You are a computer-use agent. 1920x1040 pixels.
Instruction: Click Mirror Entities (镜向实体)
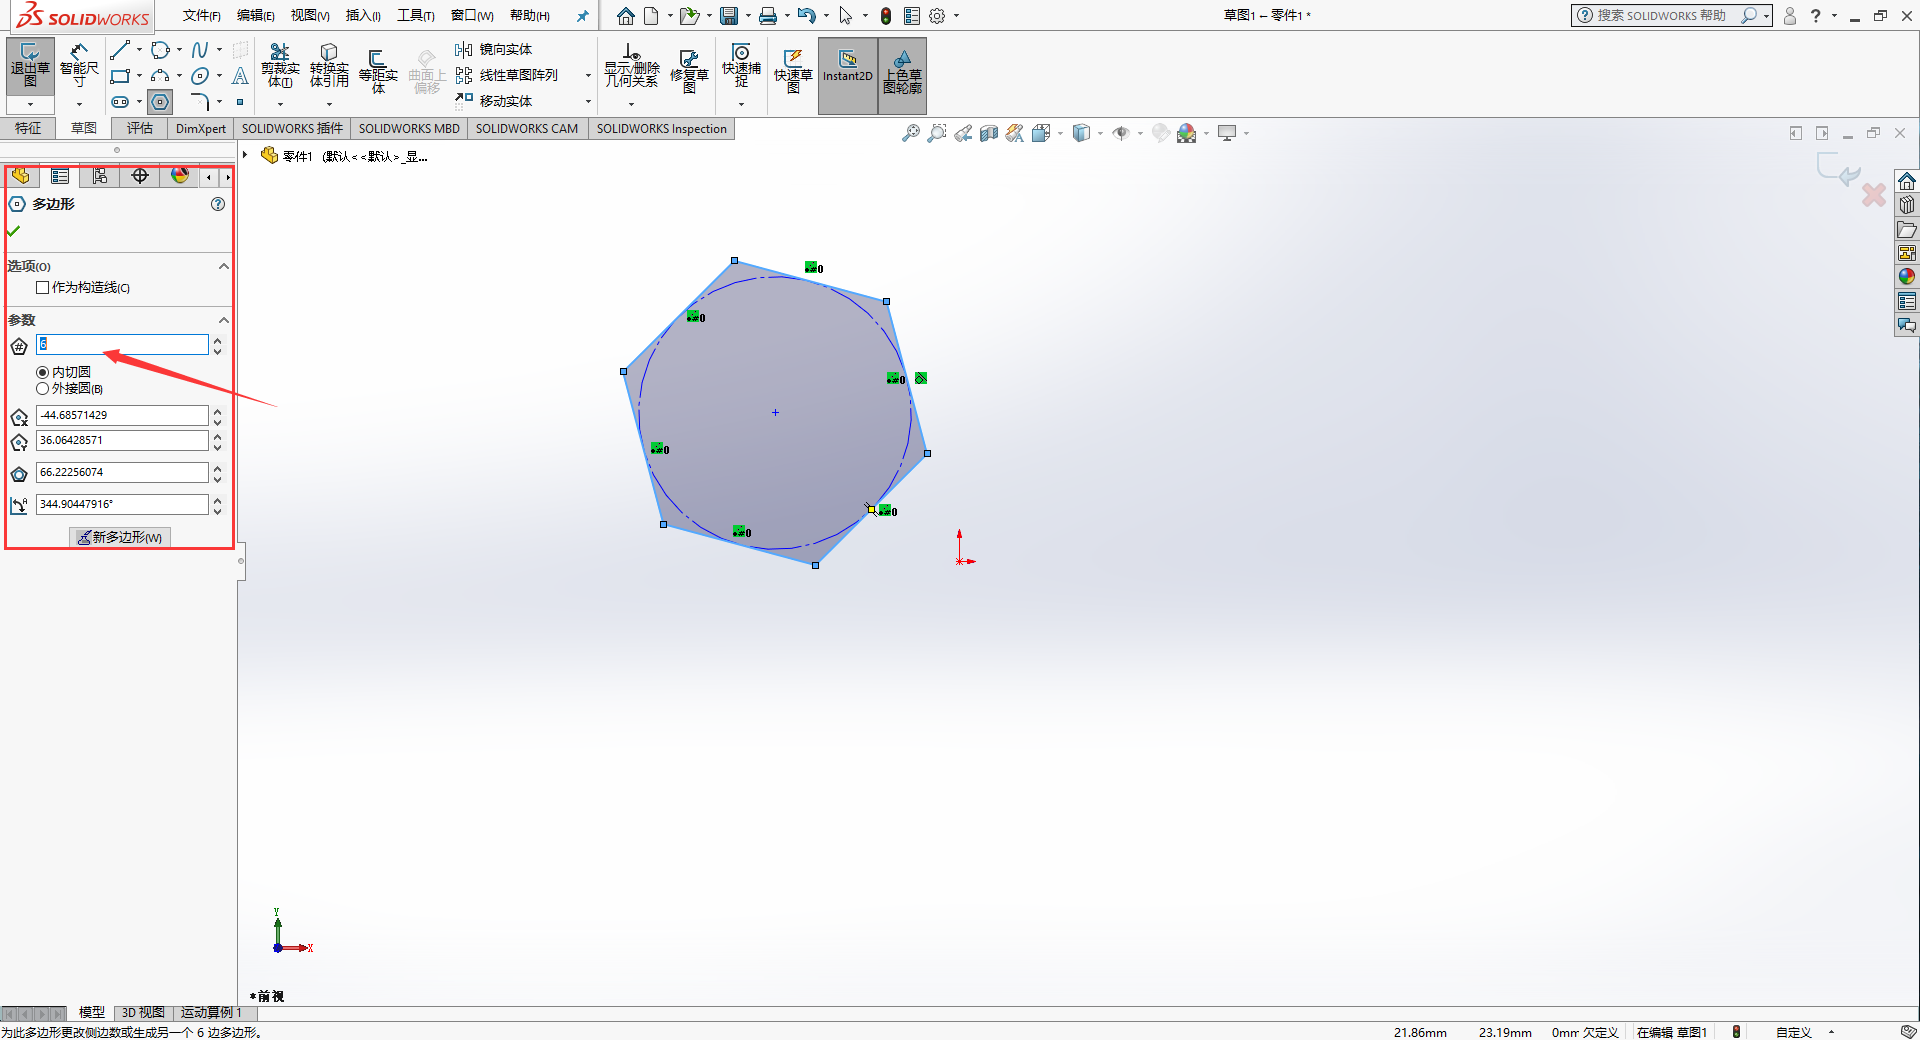pos(494,49)
